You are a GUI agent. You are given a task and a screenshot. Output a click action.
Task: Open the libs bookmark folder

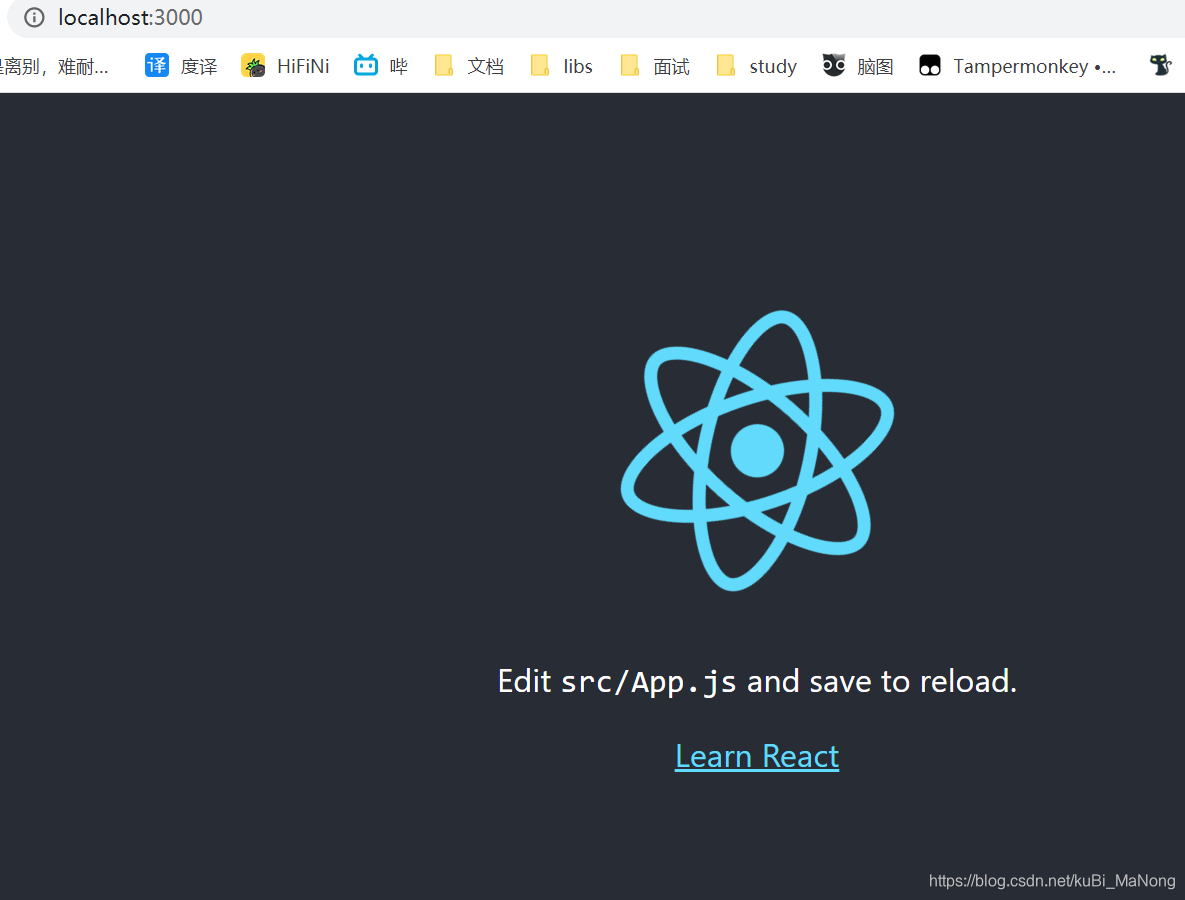tap(562, 66)
